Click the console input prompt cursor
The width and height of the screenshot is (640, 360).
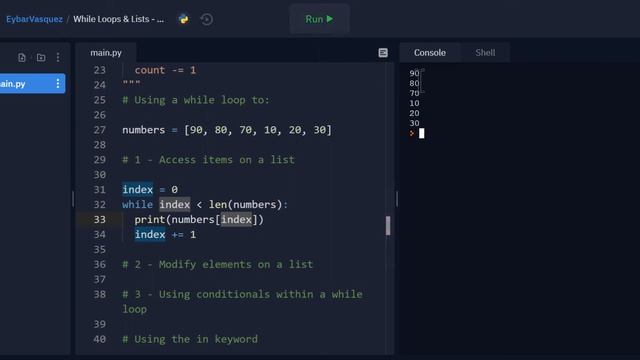coord(422,133)
